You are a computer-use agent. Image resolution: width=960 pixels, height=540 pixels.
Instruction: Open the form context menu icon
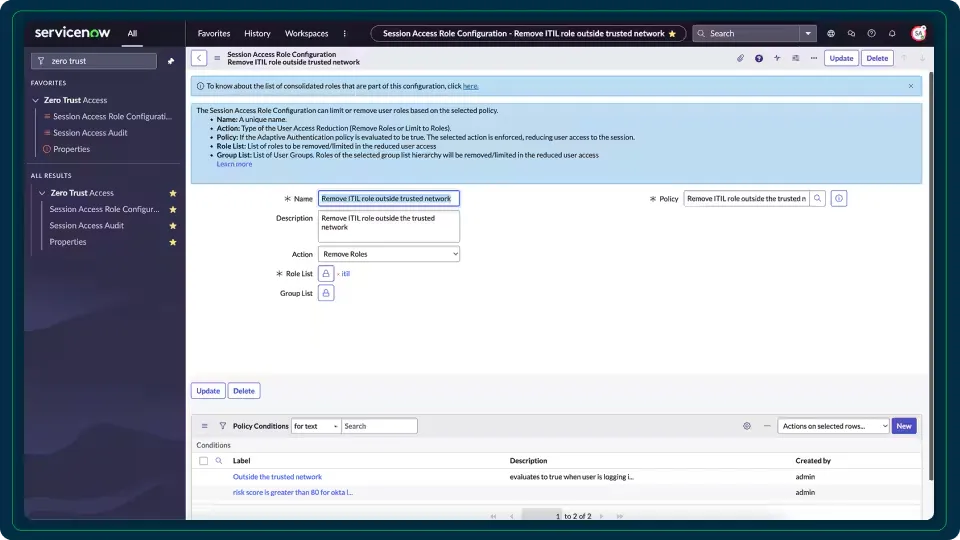[x=217, y=58]
